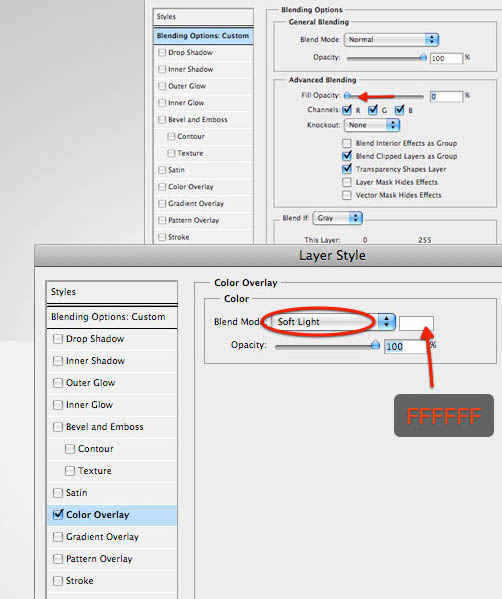Screen dimensions: 502x599
Task: Open the Blend If Gray dropdown
Action: (x=337, y=218)
